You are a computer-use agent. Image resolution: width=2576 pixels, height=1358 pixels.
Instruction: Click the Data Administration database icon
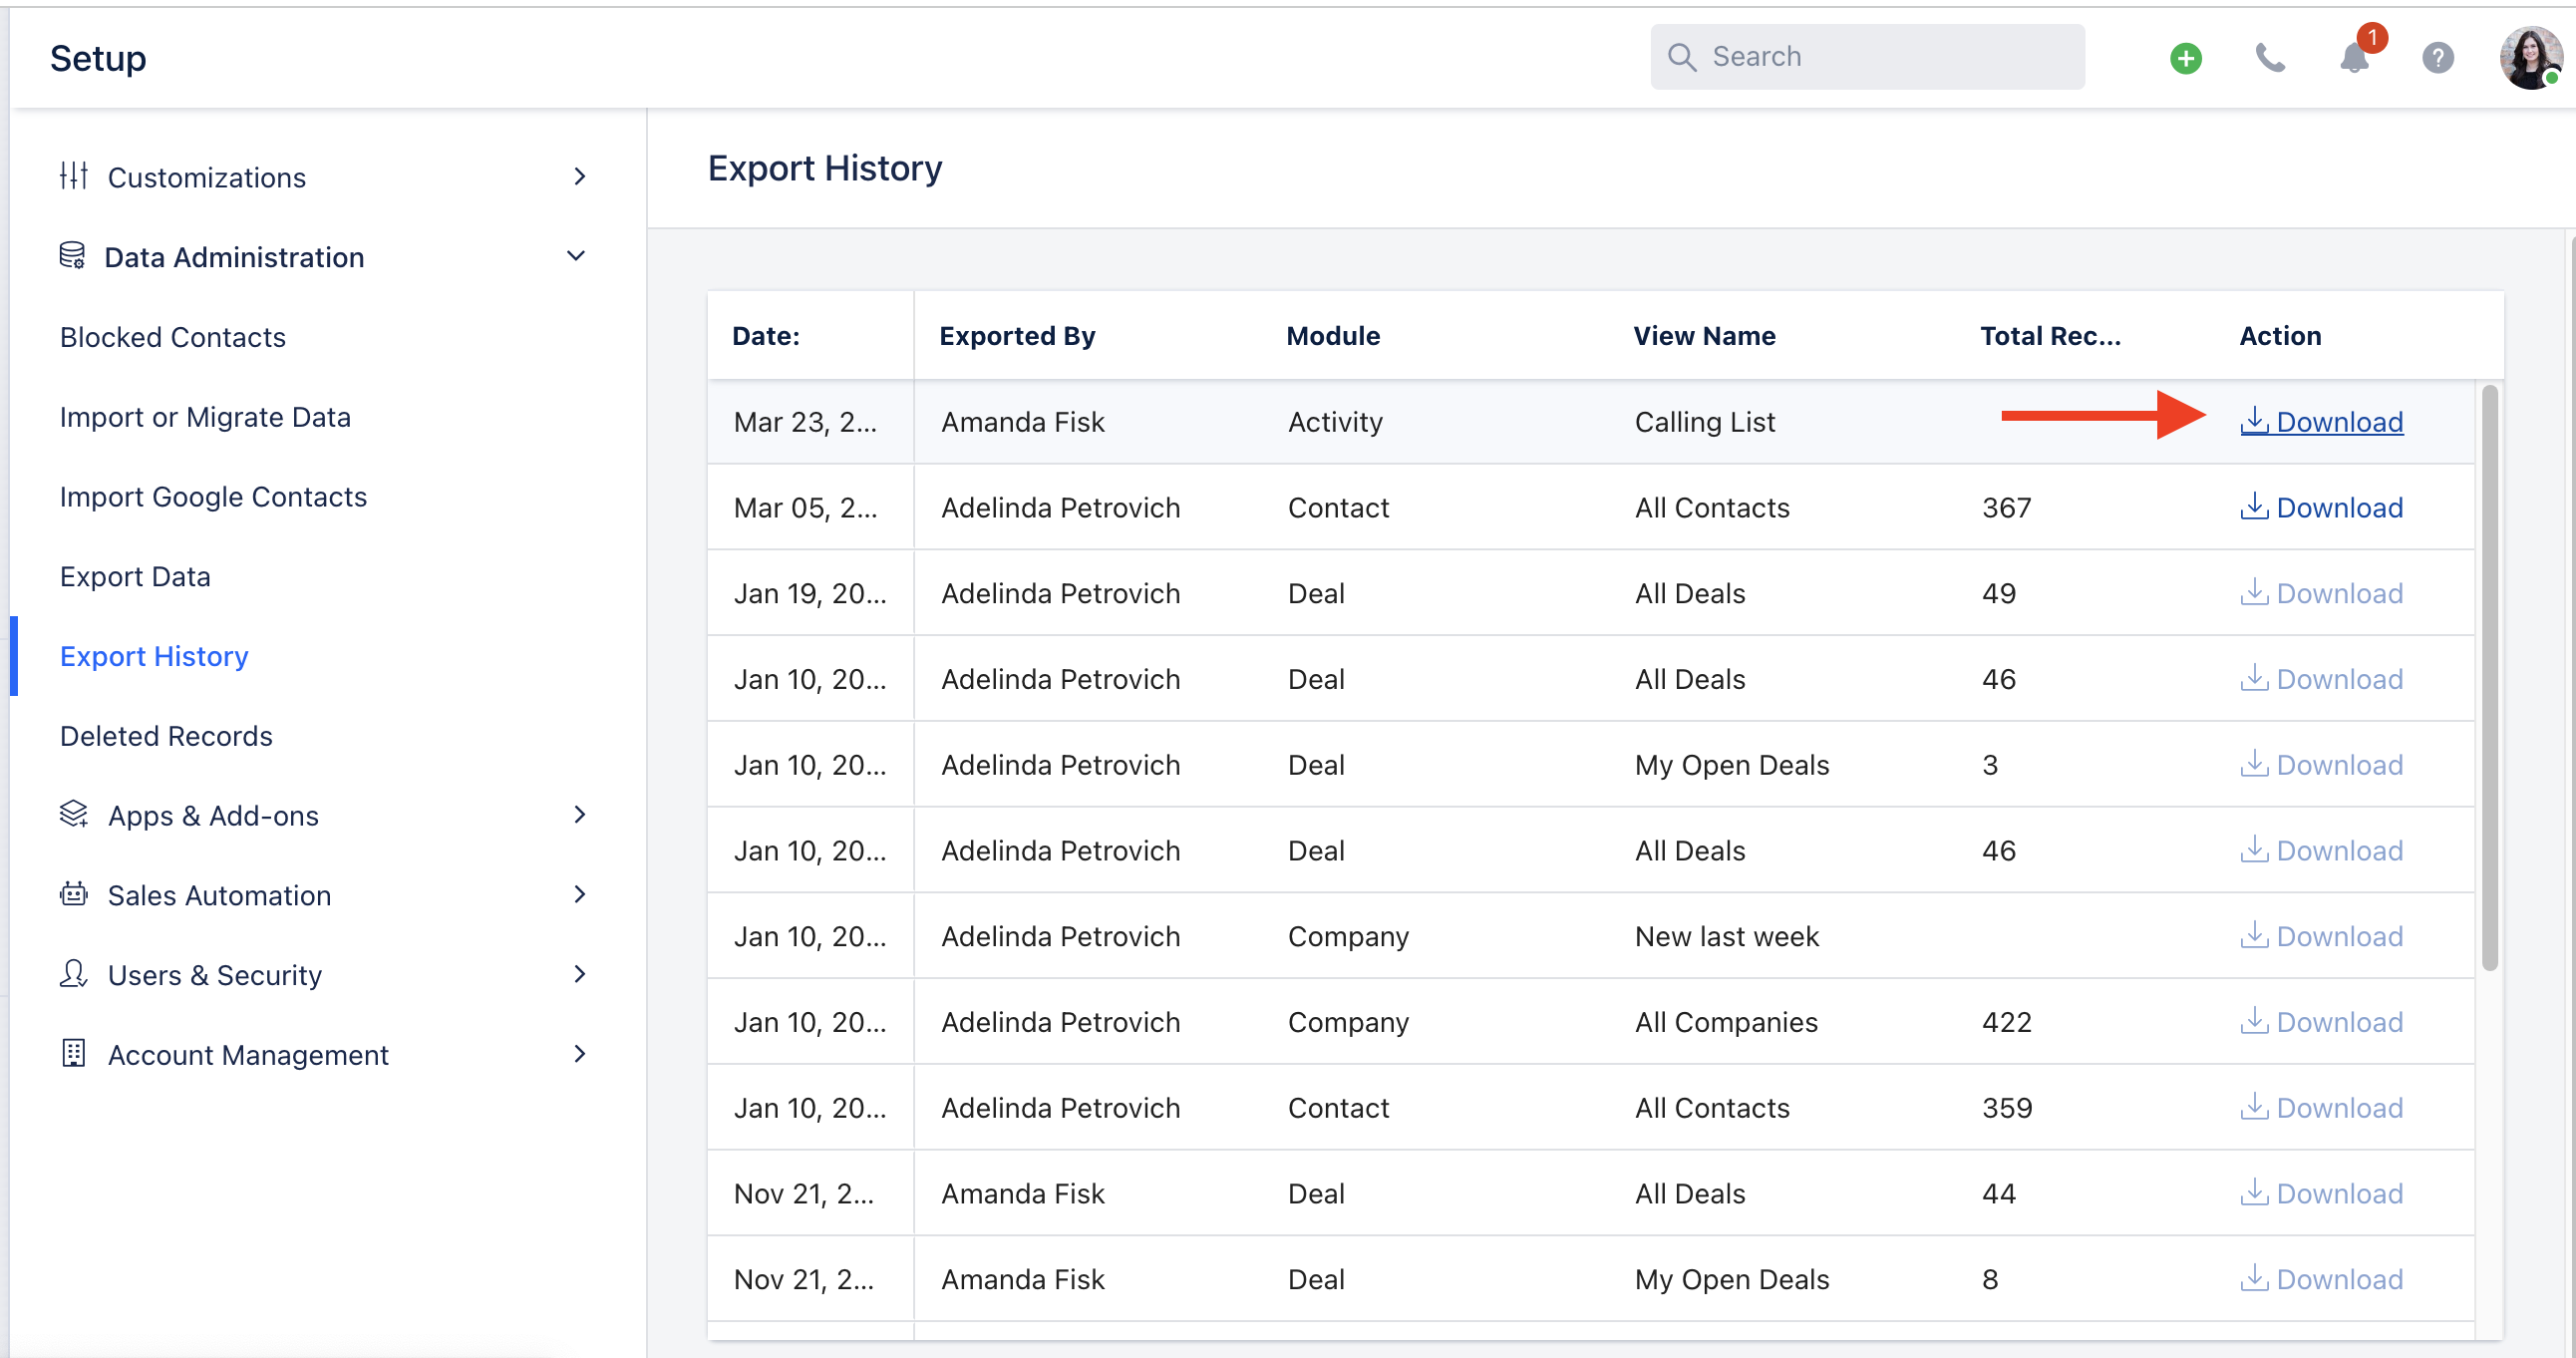pos(72,256)
